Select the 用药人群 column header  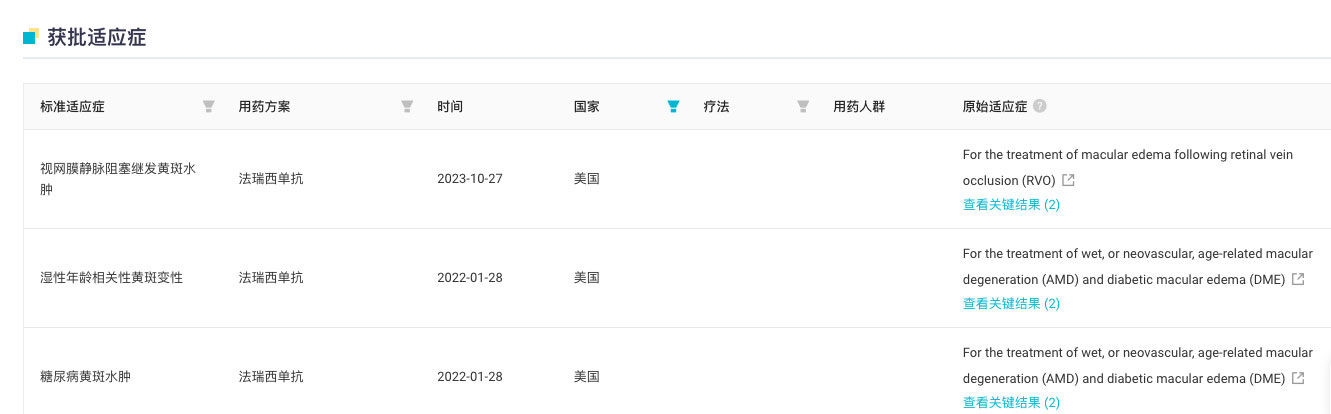[859, 106]
